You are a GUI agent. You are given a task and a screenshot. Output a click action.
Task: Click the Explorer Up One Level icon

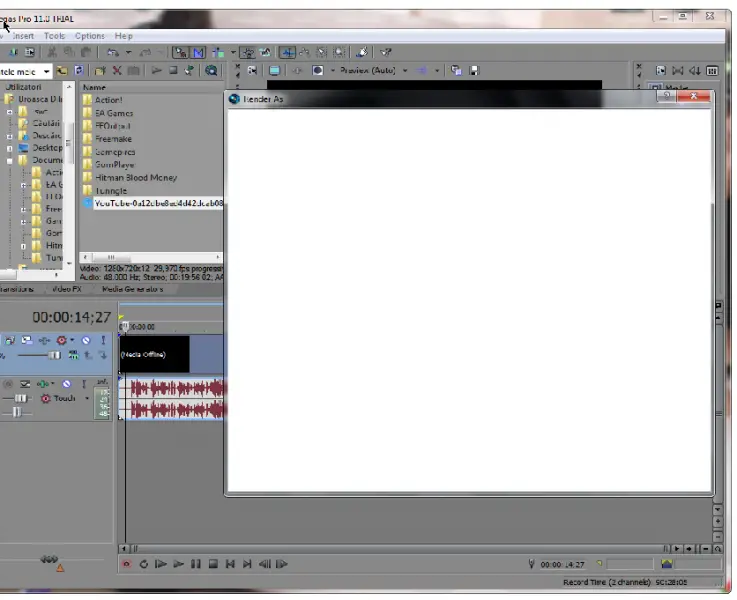[x=62, y=70]
